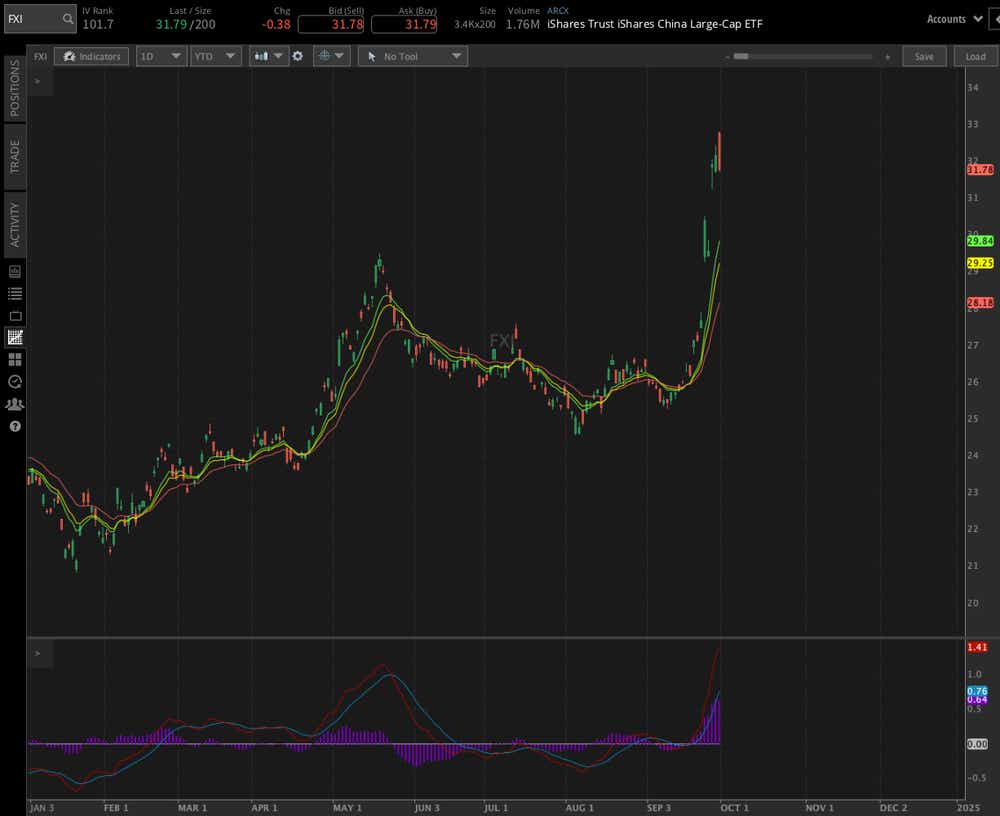
Task: Click the clock history sidebar icon
Action: 15,381
